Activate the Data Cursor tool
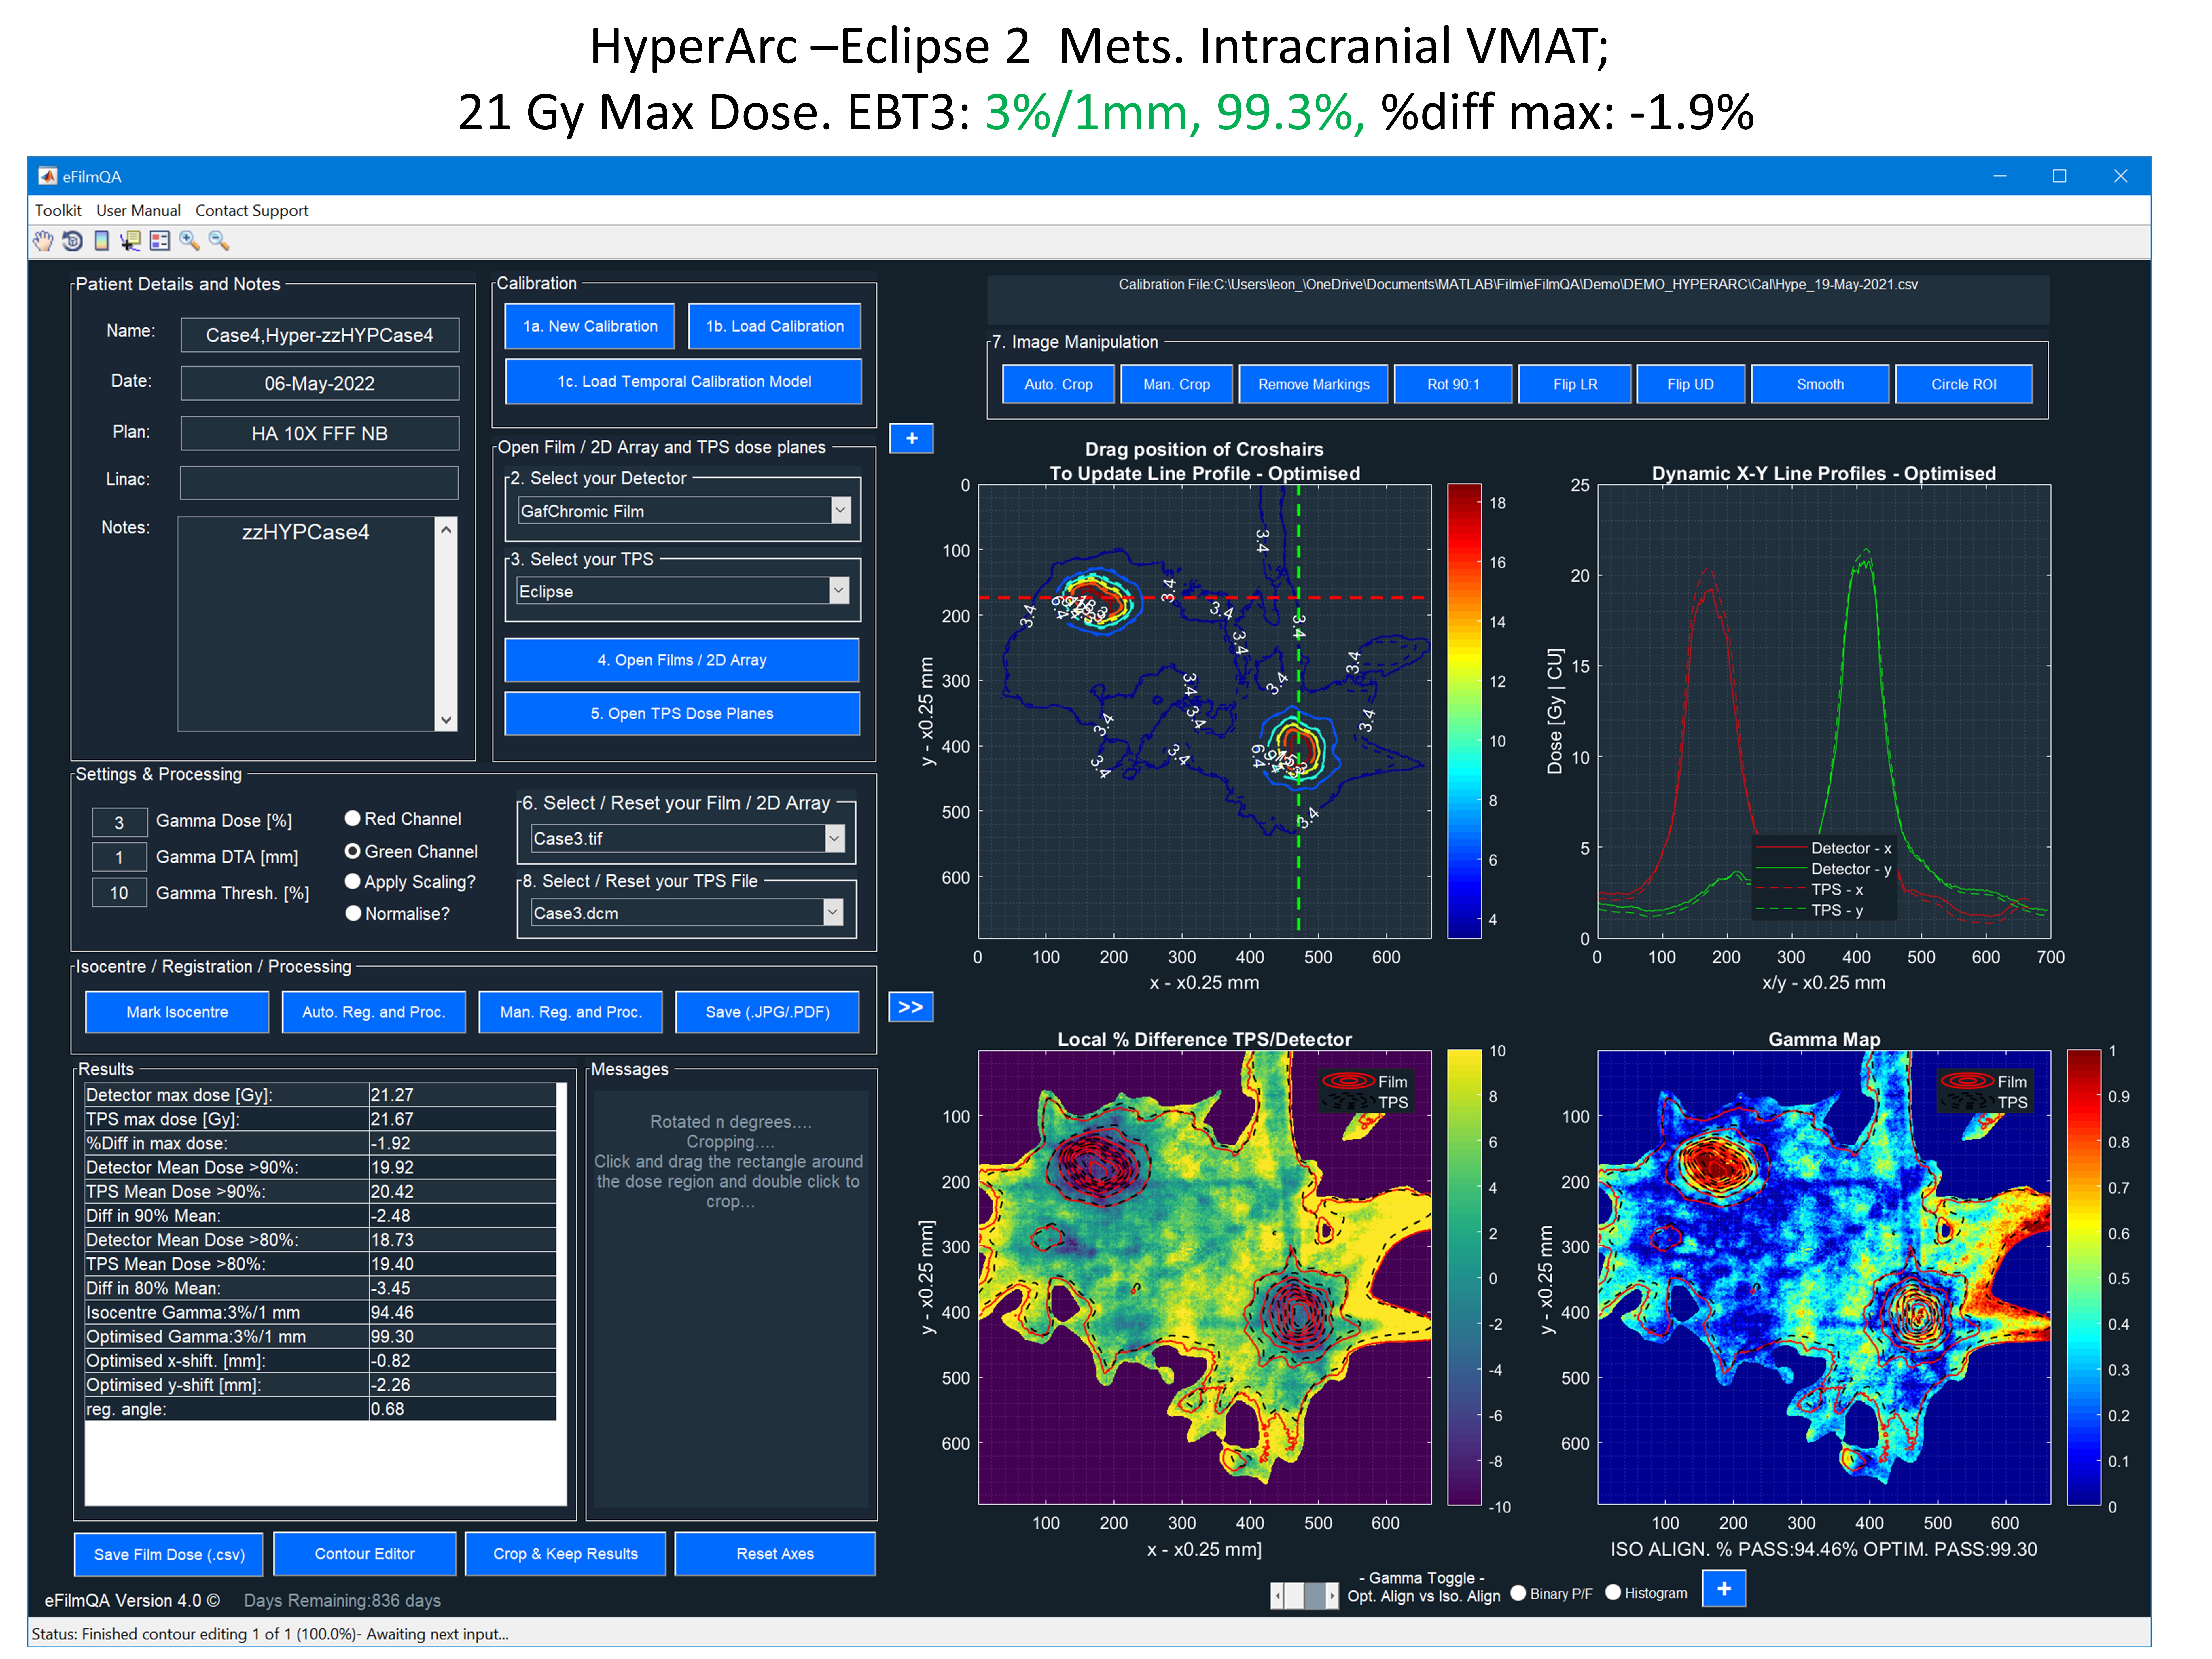The width and height of the screenshot is (2212, 1659). 130,241
